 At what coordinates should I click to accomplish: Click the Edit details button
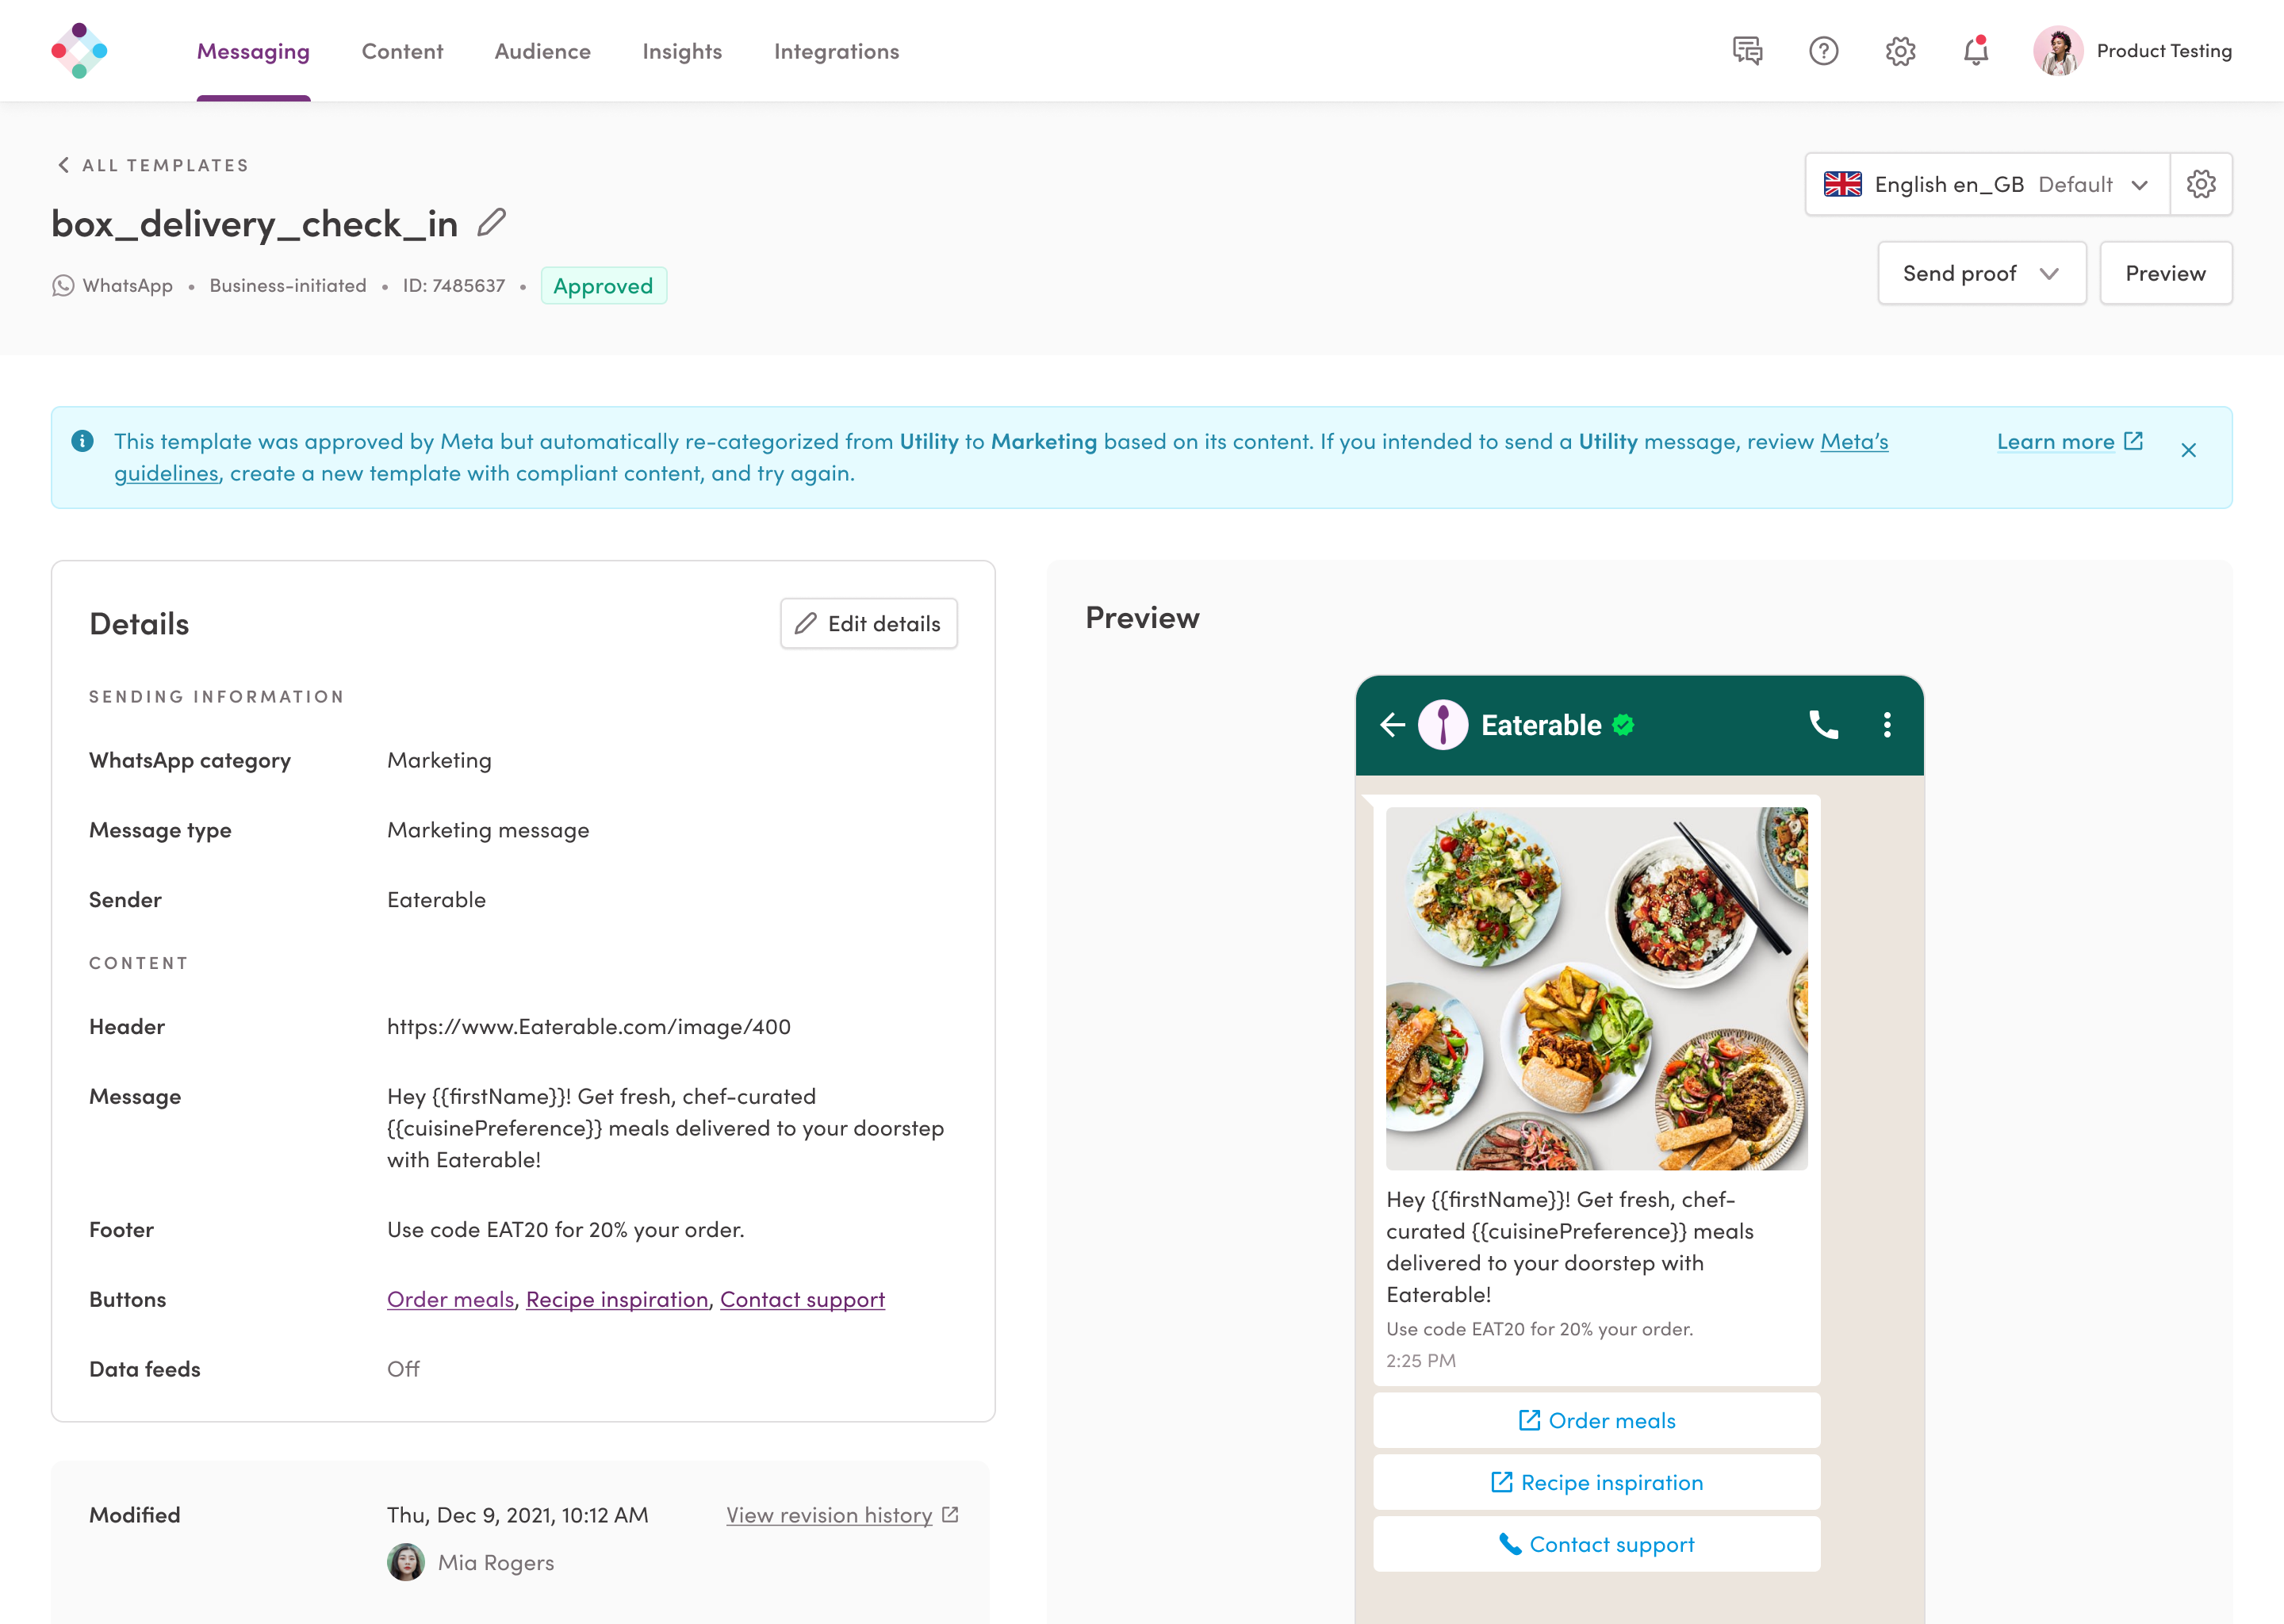tap(868, 624)
